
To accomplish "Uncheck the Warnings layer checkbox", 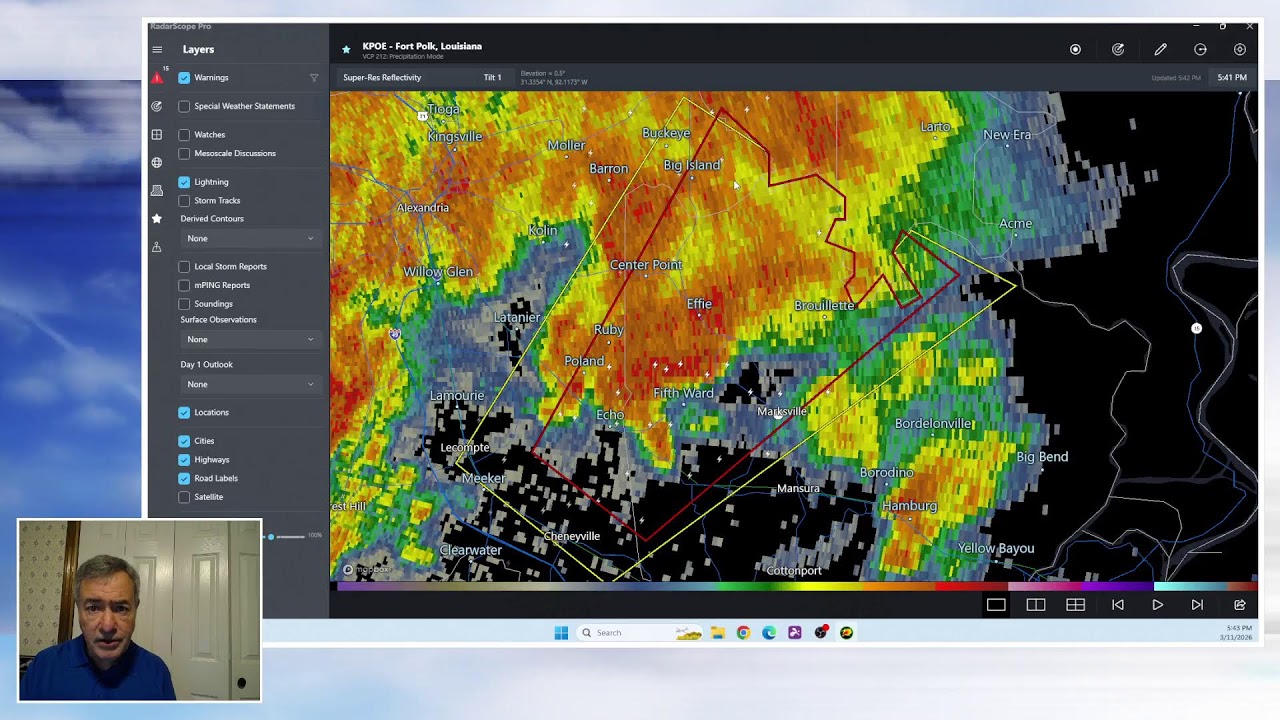I will 184,77.
